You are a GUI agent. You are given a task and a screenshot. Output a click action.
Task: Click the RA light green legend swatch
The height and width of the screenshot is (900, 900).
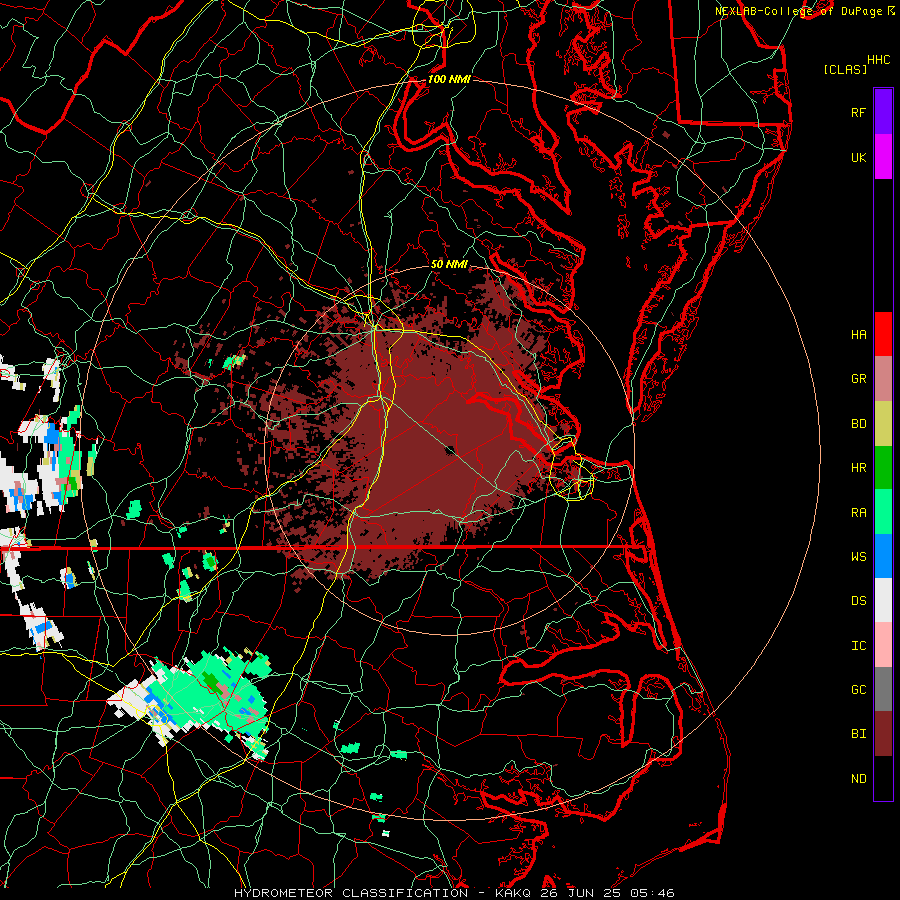[x=883, y=512]
